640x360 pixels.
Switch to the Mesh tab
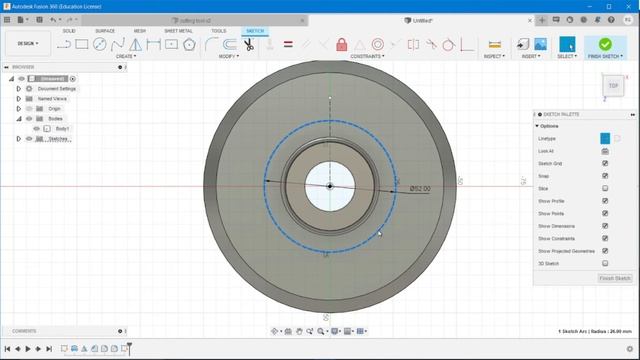point(140,31)
